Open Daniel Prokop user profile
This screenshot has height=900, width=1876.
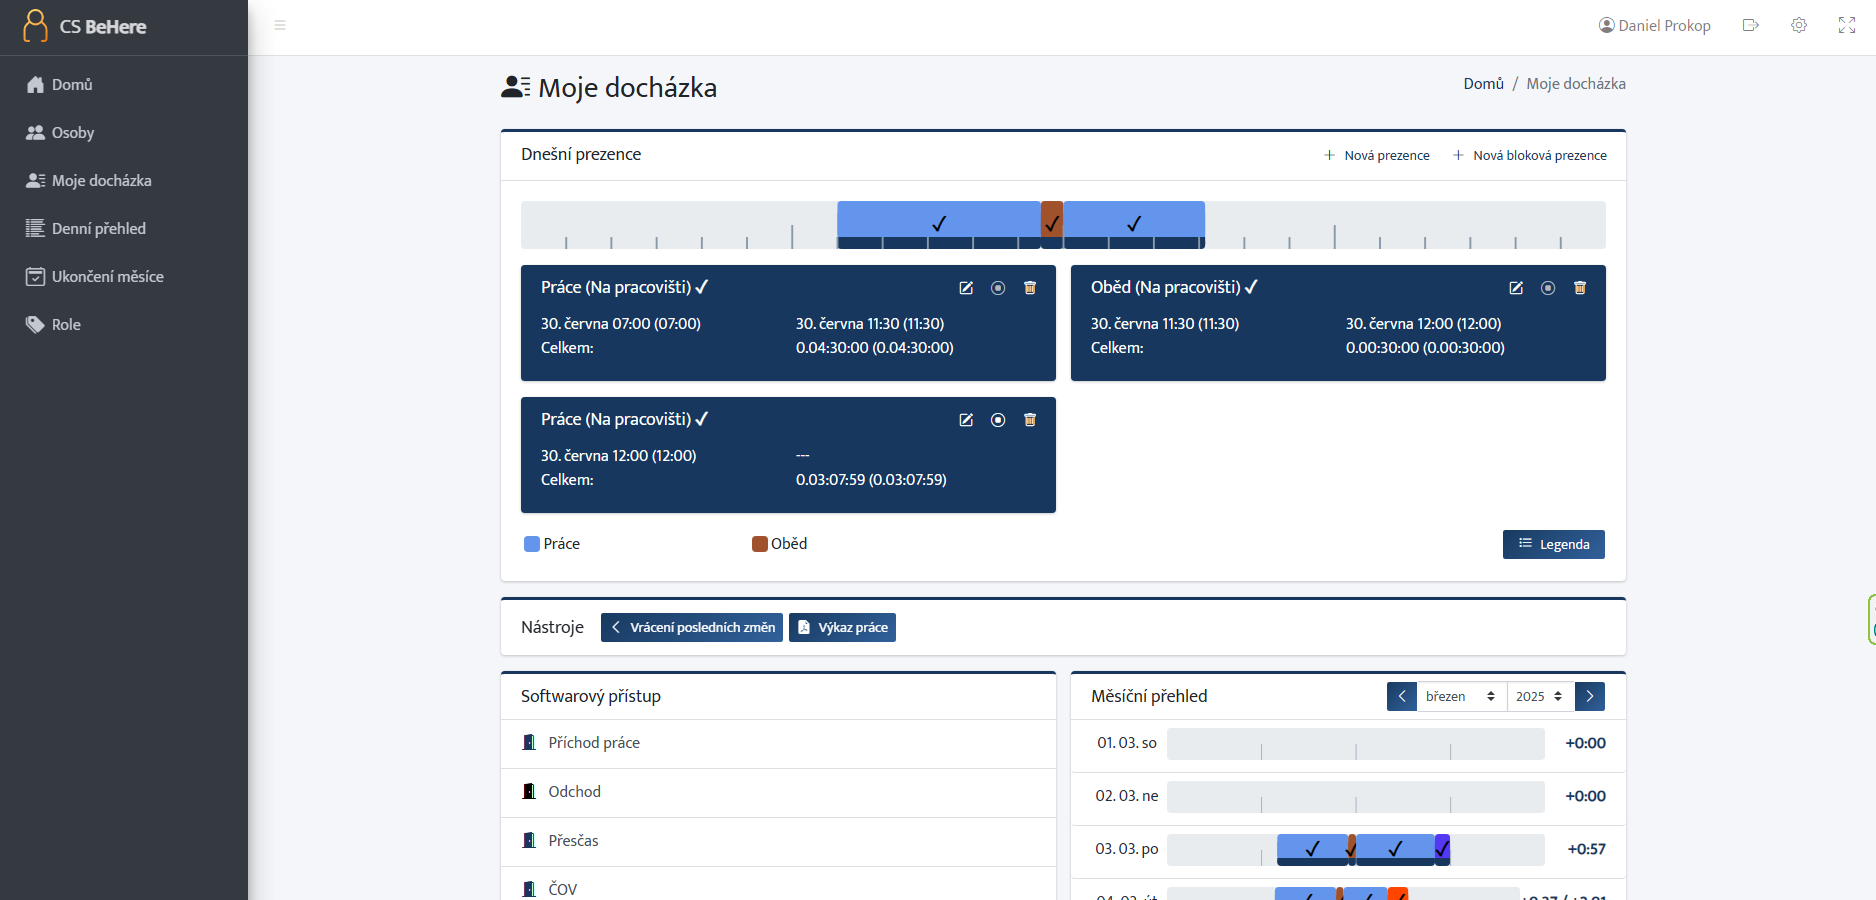pyautogui.click(x=1655, y=25)
